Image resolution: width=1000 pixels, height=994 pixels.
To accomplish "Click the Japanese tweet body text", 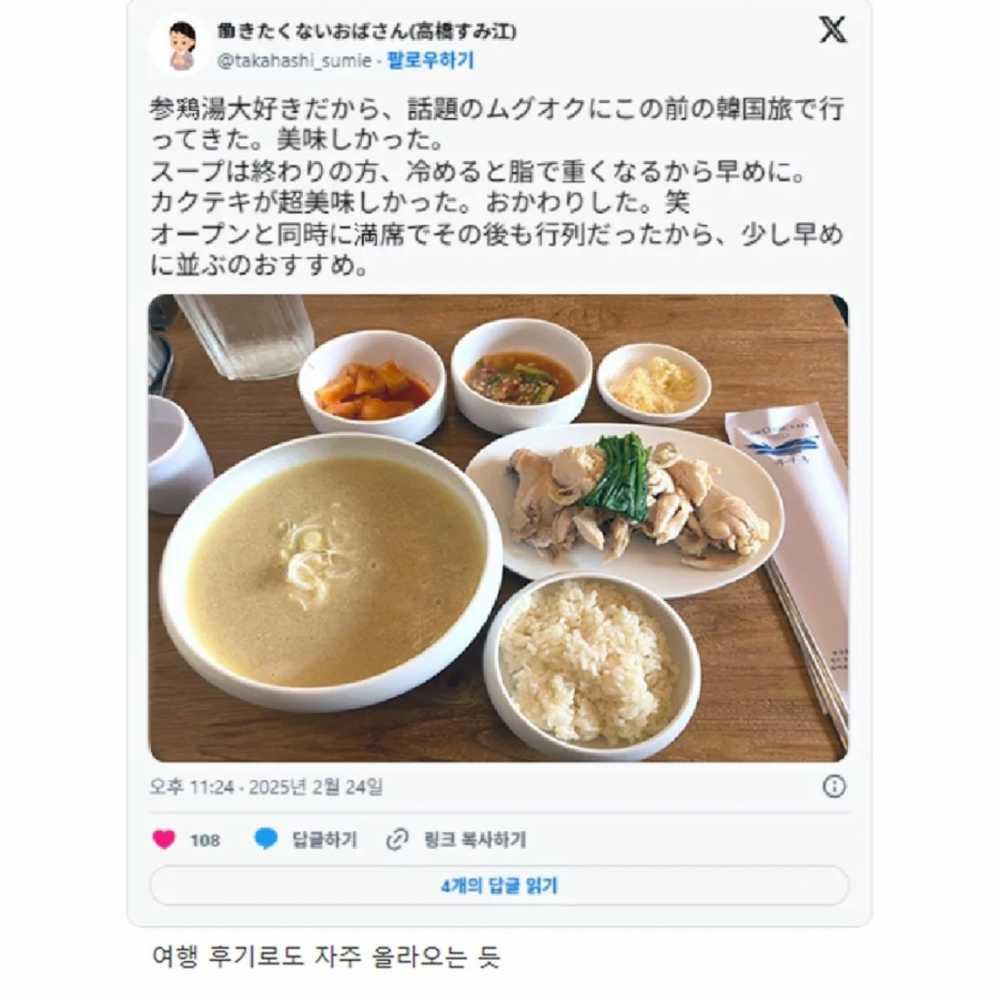I will (x=497, y=187).
